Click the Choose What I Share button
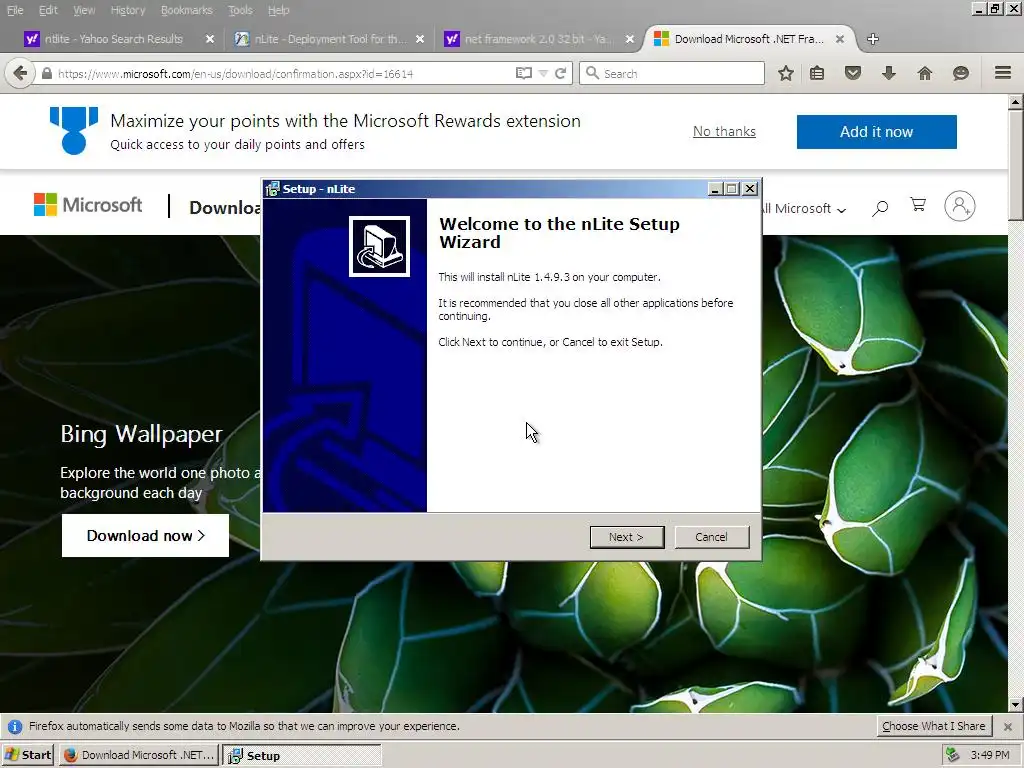 [x=934, y=726]
